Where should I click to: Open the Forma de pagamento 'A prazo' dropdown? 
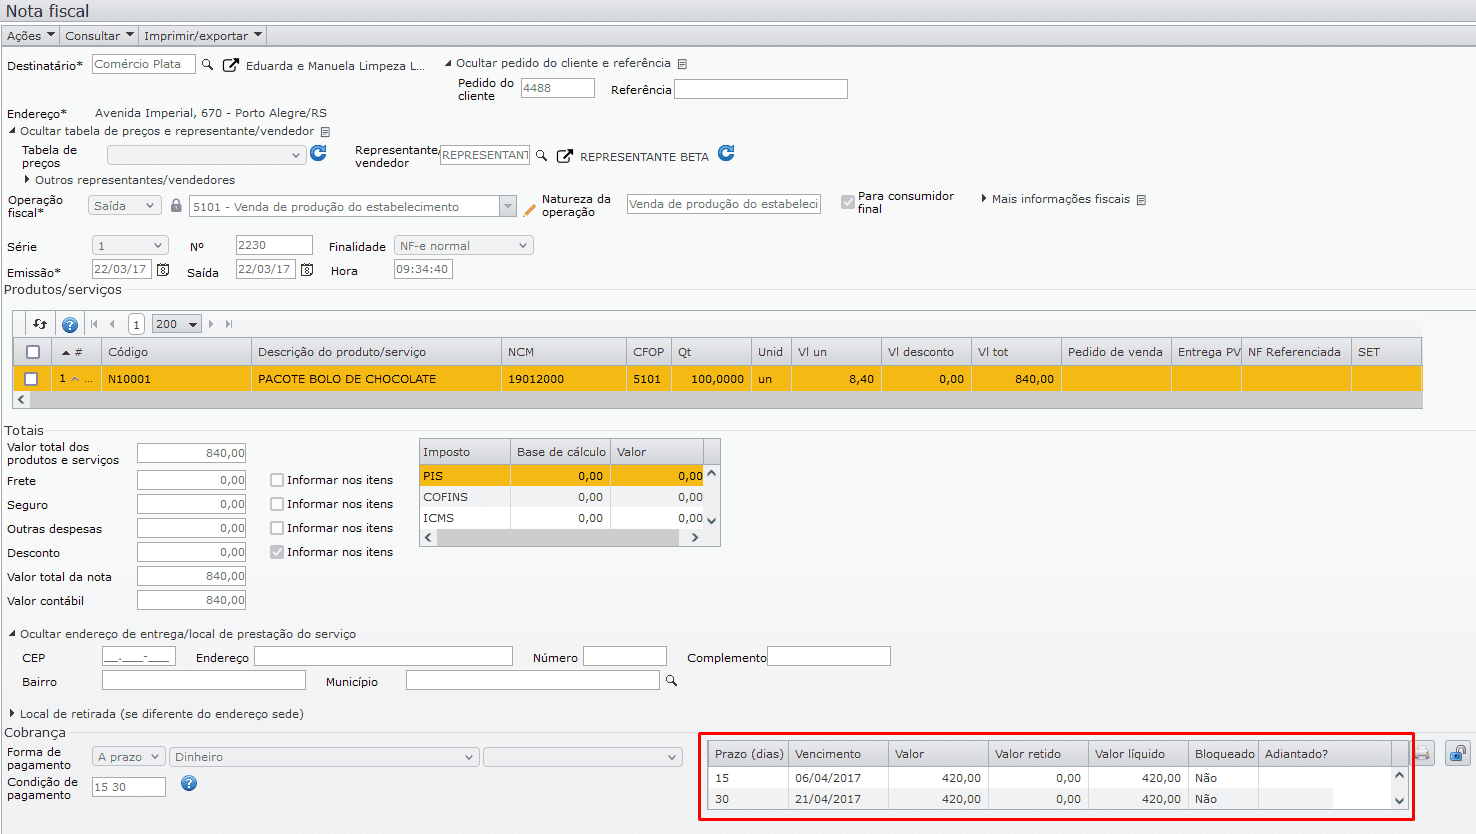[128, 757]
